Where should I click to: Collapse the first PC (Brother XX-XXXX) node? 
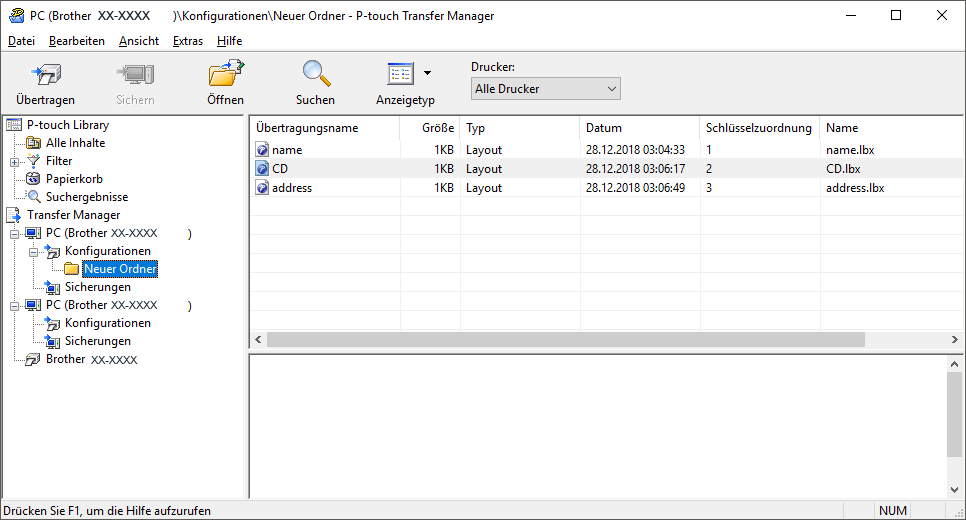click(14, 234)
